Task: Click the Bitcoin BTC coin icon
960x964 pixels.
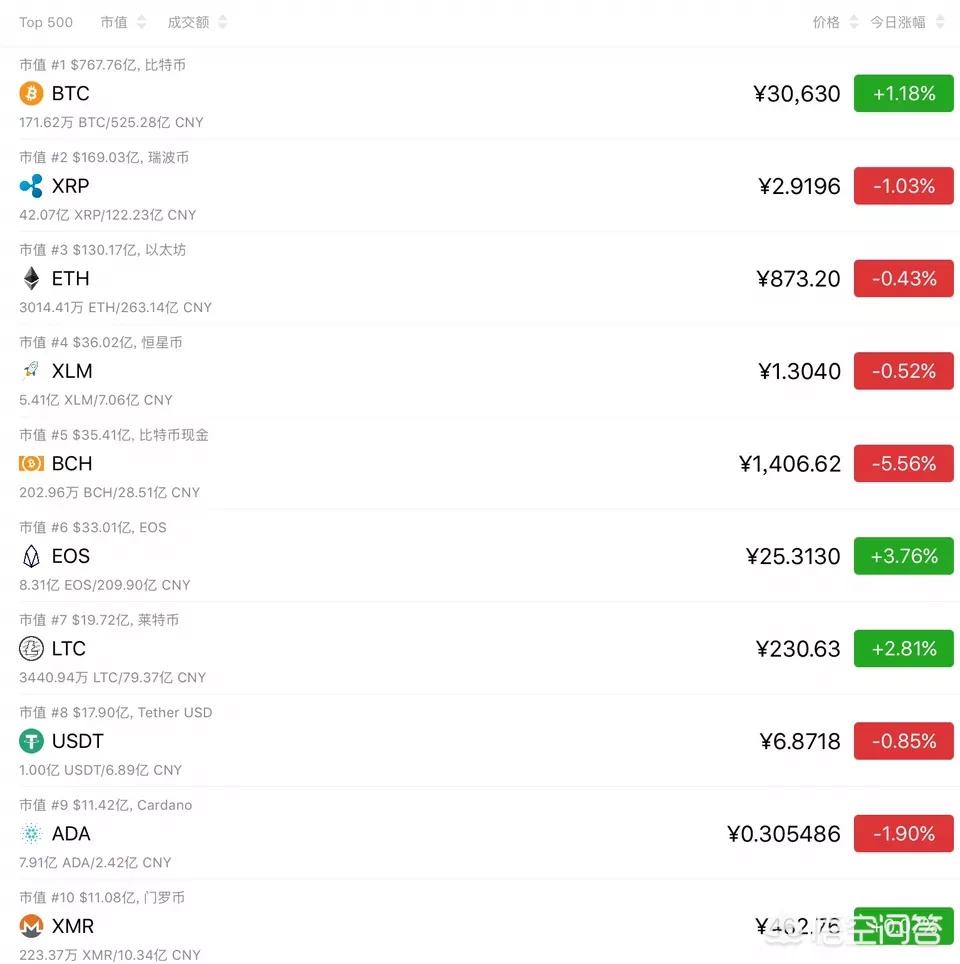Action: tap(31, 94)
